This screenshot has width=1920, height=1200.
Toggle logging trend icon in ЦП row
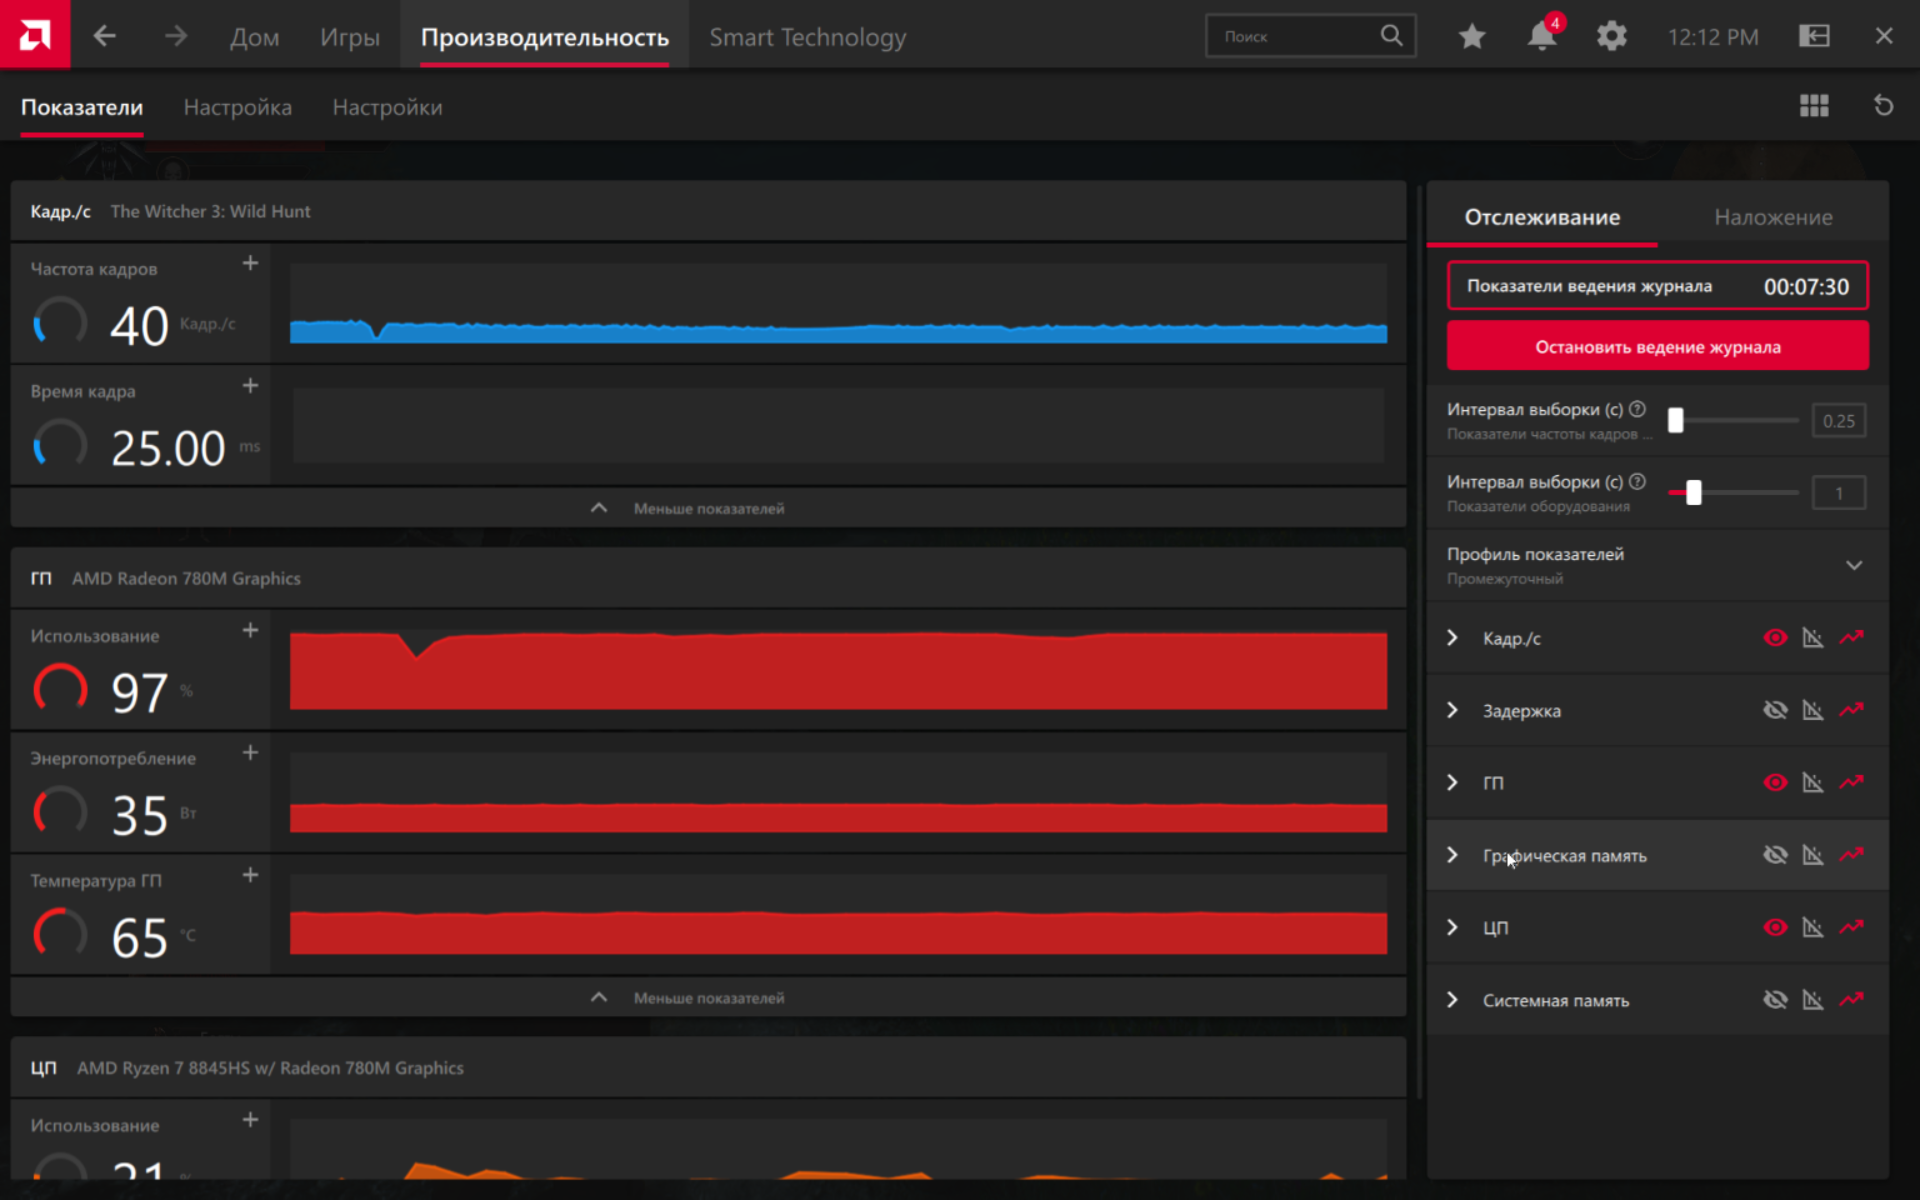pos(1852,927)
